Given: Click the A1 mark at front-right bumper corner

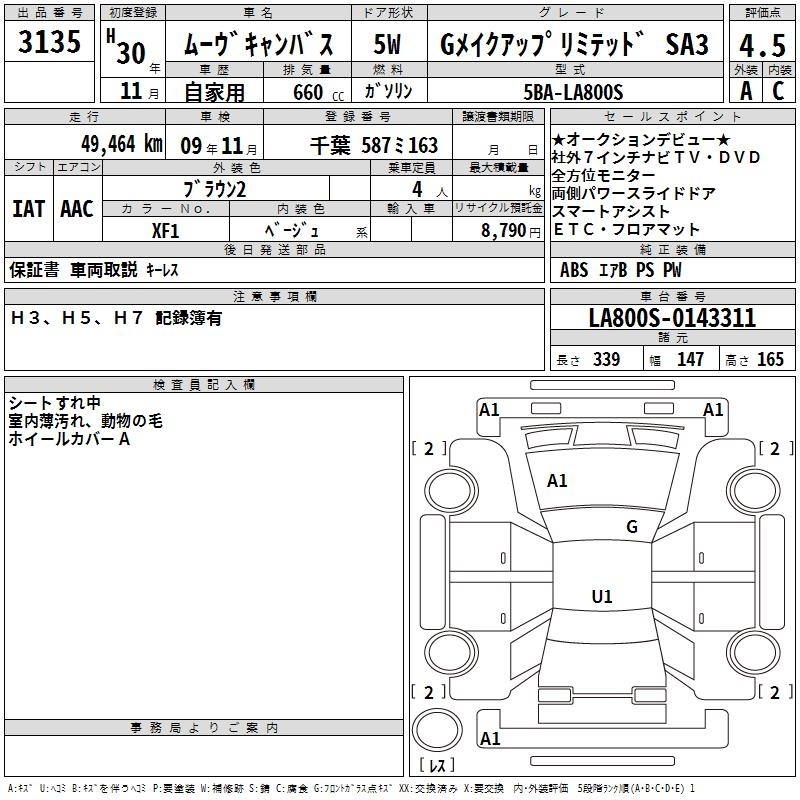Looking at the screenshot, I should pos(713,410).
